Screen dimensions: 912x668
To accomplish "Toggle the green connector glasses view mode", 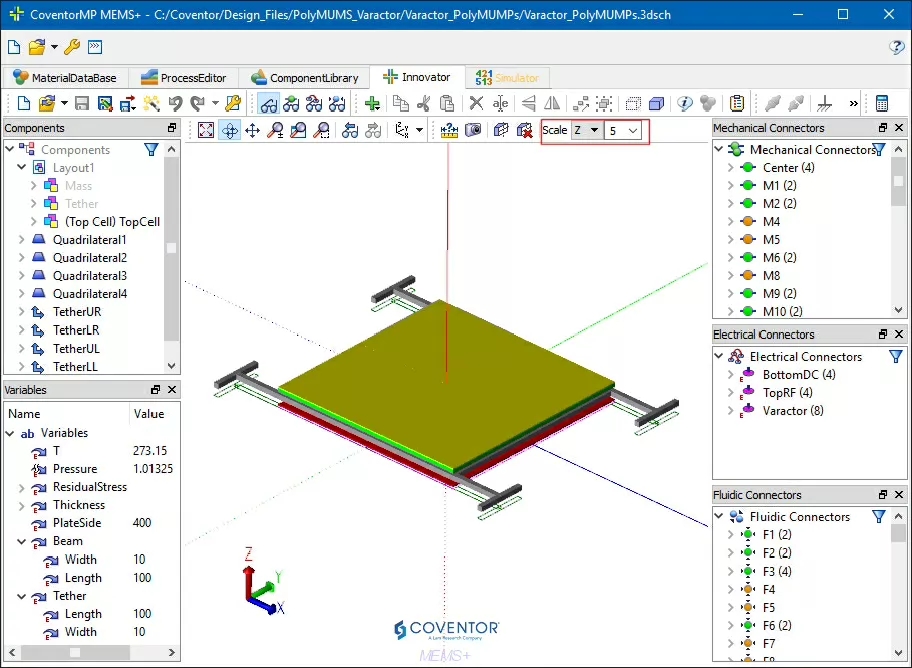I will [x=291, y=104].
